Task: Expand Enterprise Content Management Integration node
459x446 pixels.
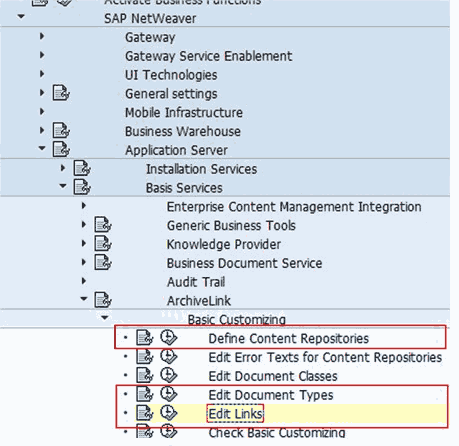Action: (x=84, y=205)
